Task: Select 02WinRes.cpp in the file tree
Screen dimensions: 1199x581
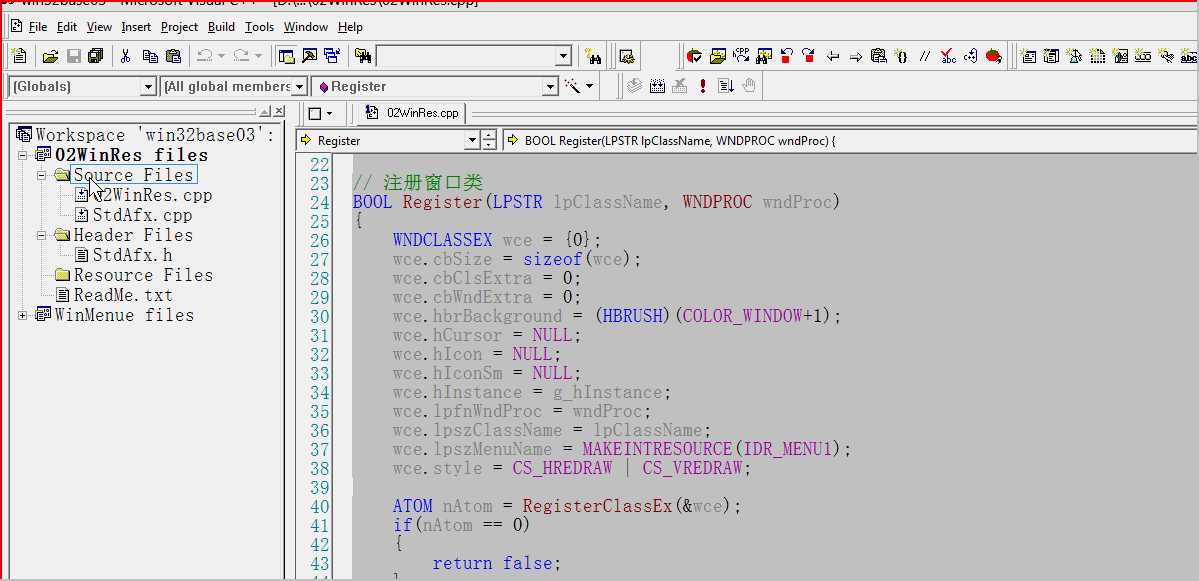Action: (152, 196)
